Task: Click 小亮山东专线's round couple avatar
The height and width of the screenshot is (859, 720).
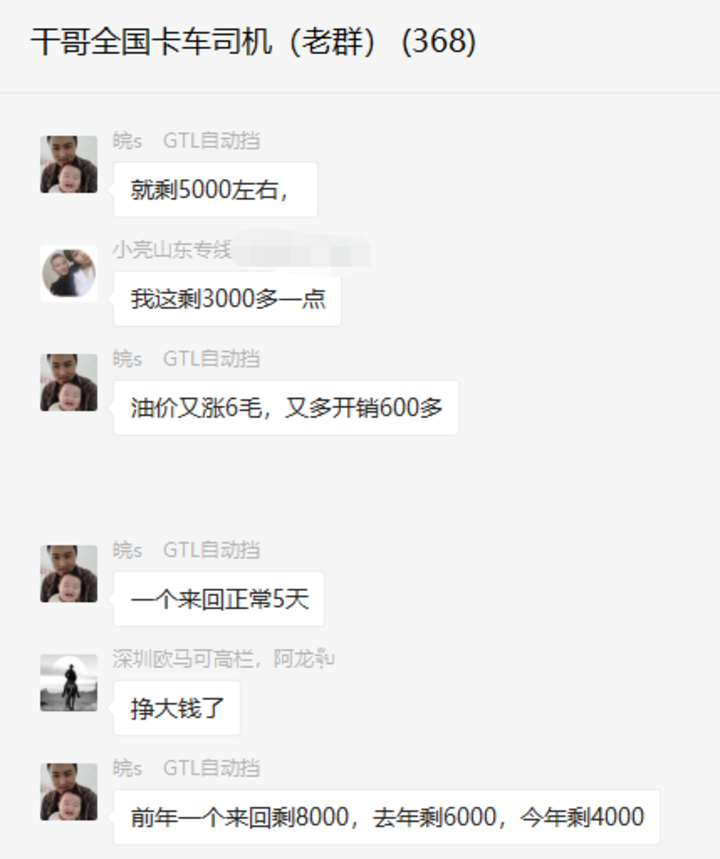Action: [x=69, y=273]
